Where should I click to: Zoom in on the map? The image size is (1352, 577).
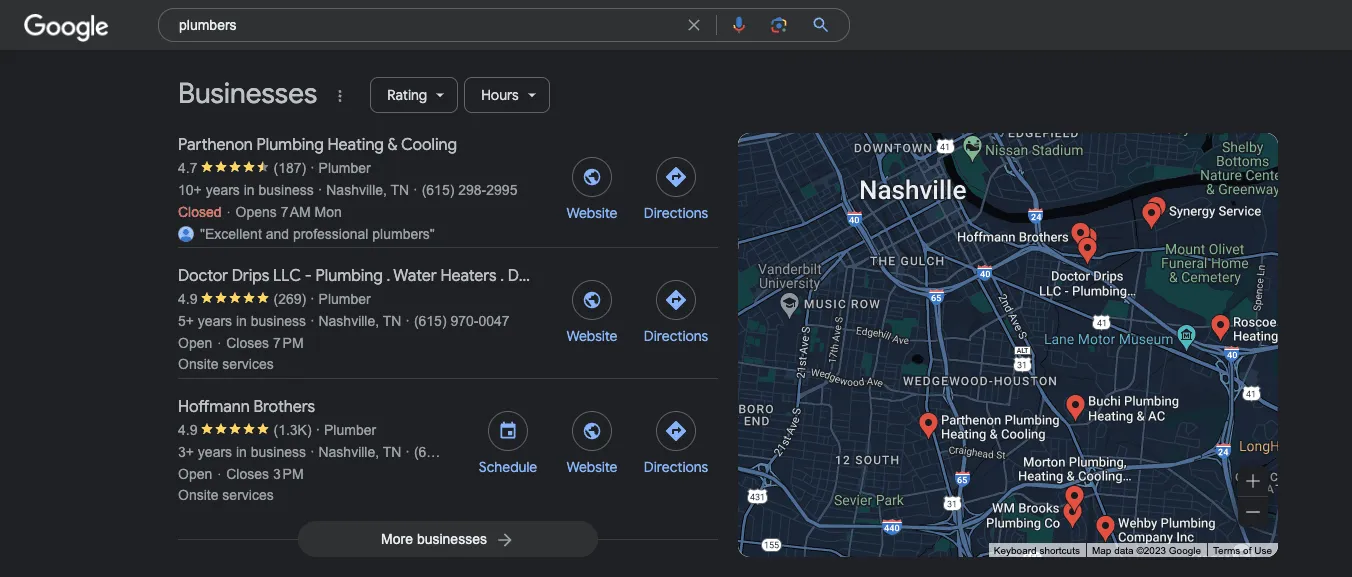(1252, 481)
